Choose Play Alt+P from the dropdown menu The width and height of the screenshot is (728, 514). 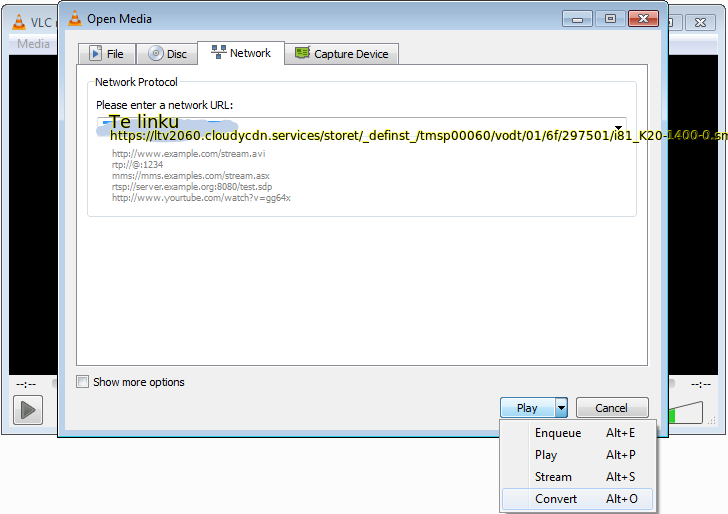tap(578, 455)
